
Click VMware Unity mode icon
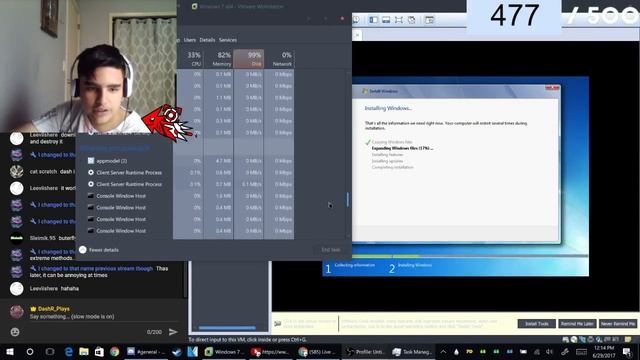click(x=411, y=20)
